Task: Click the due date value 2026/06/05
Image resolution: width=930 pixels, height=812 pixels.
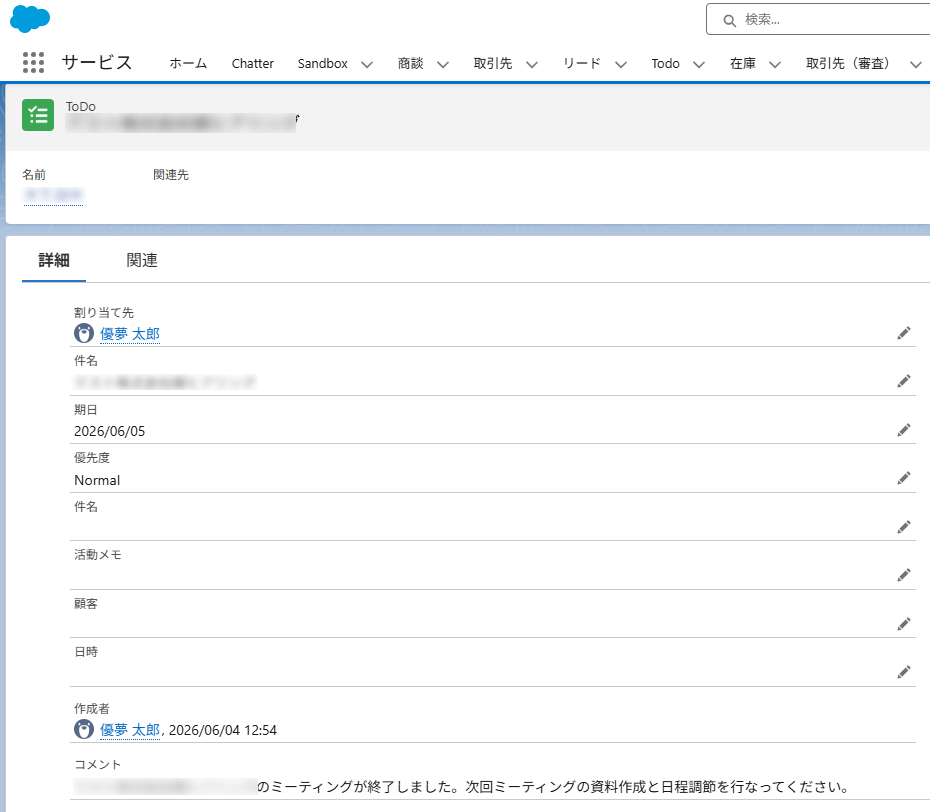Action: click(x=110, y=431)
